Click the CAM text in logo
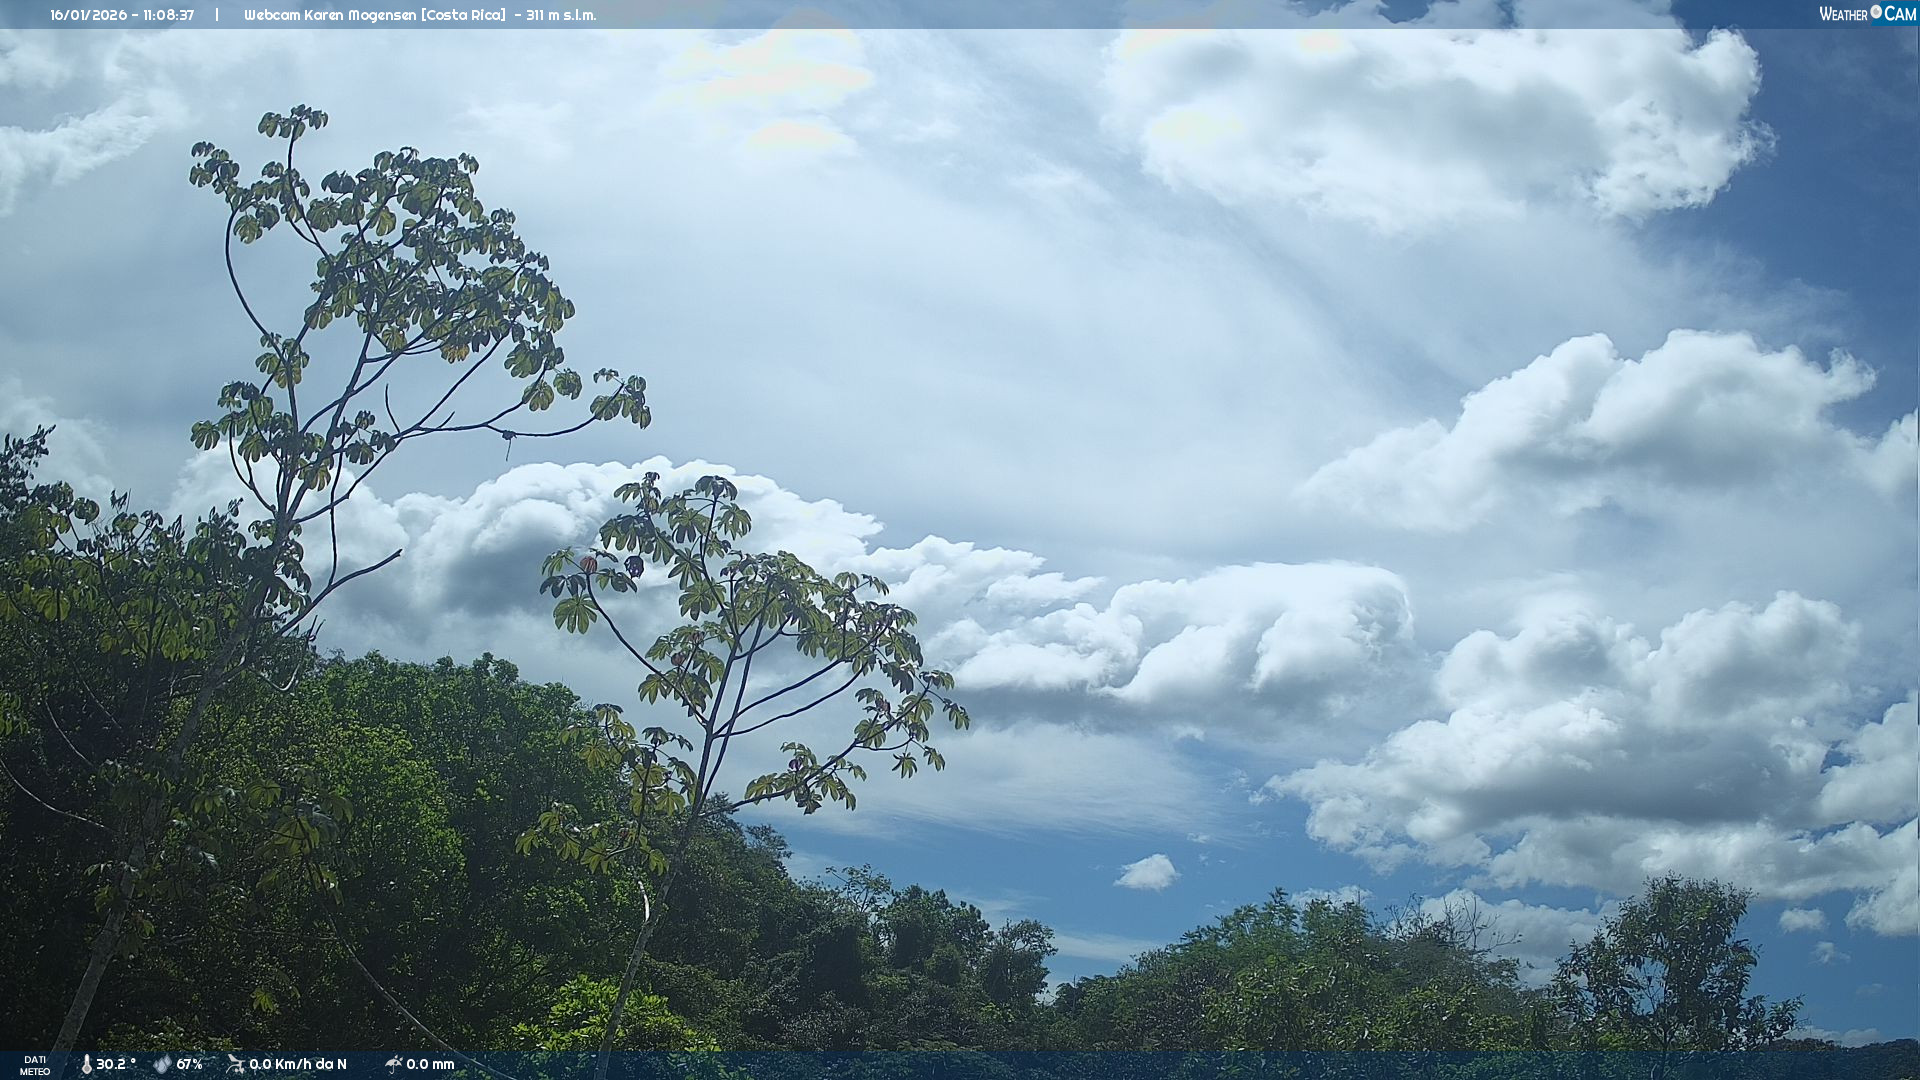 [1900, 14]
